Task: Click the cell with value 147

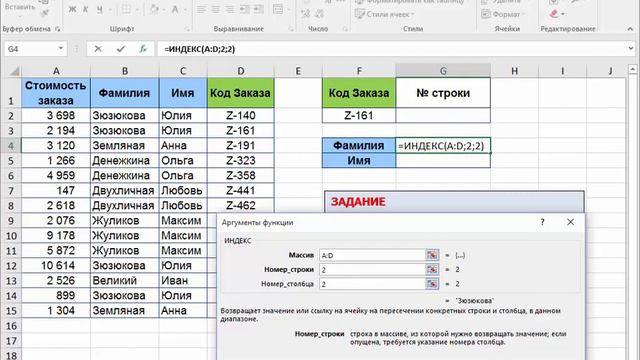Action: [56, 191]
